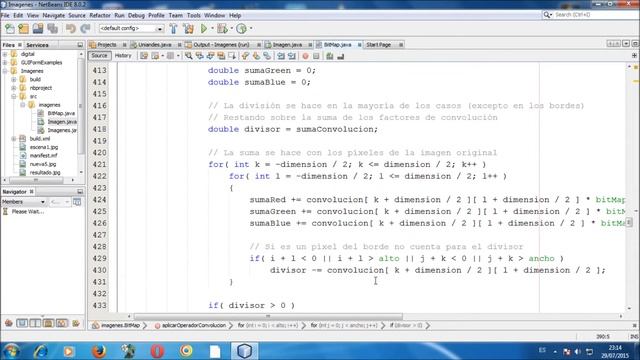Click the Debug Project icon
640x360 pixels.
click(x=222, y=29)
